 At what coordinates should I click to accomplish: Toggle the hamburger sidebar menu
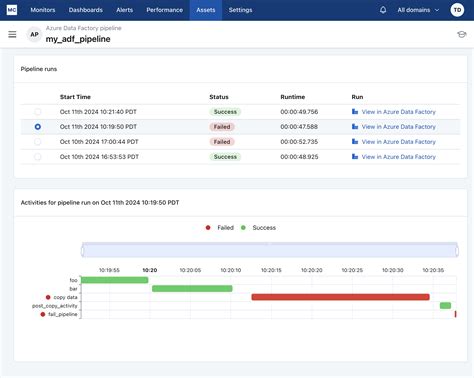tap(12, 34)
